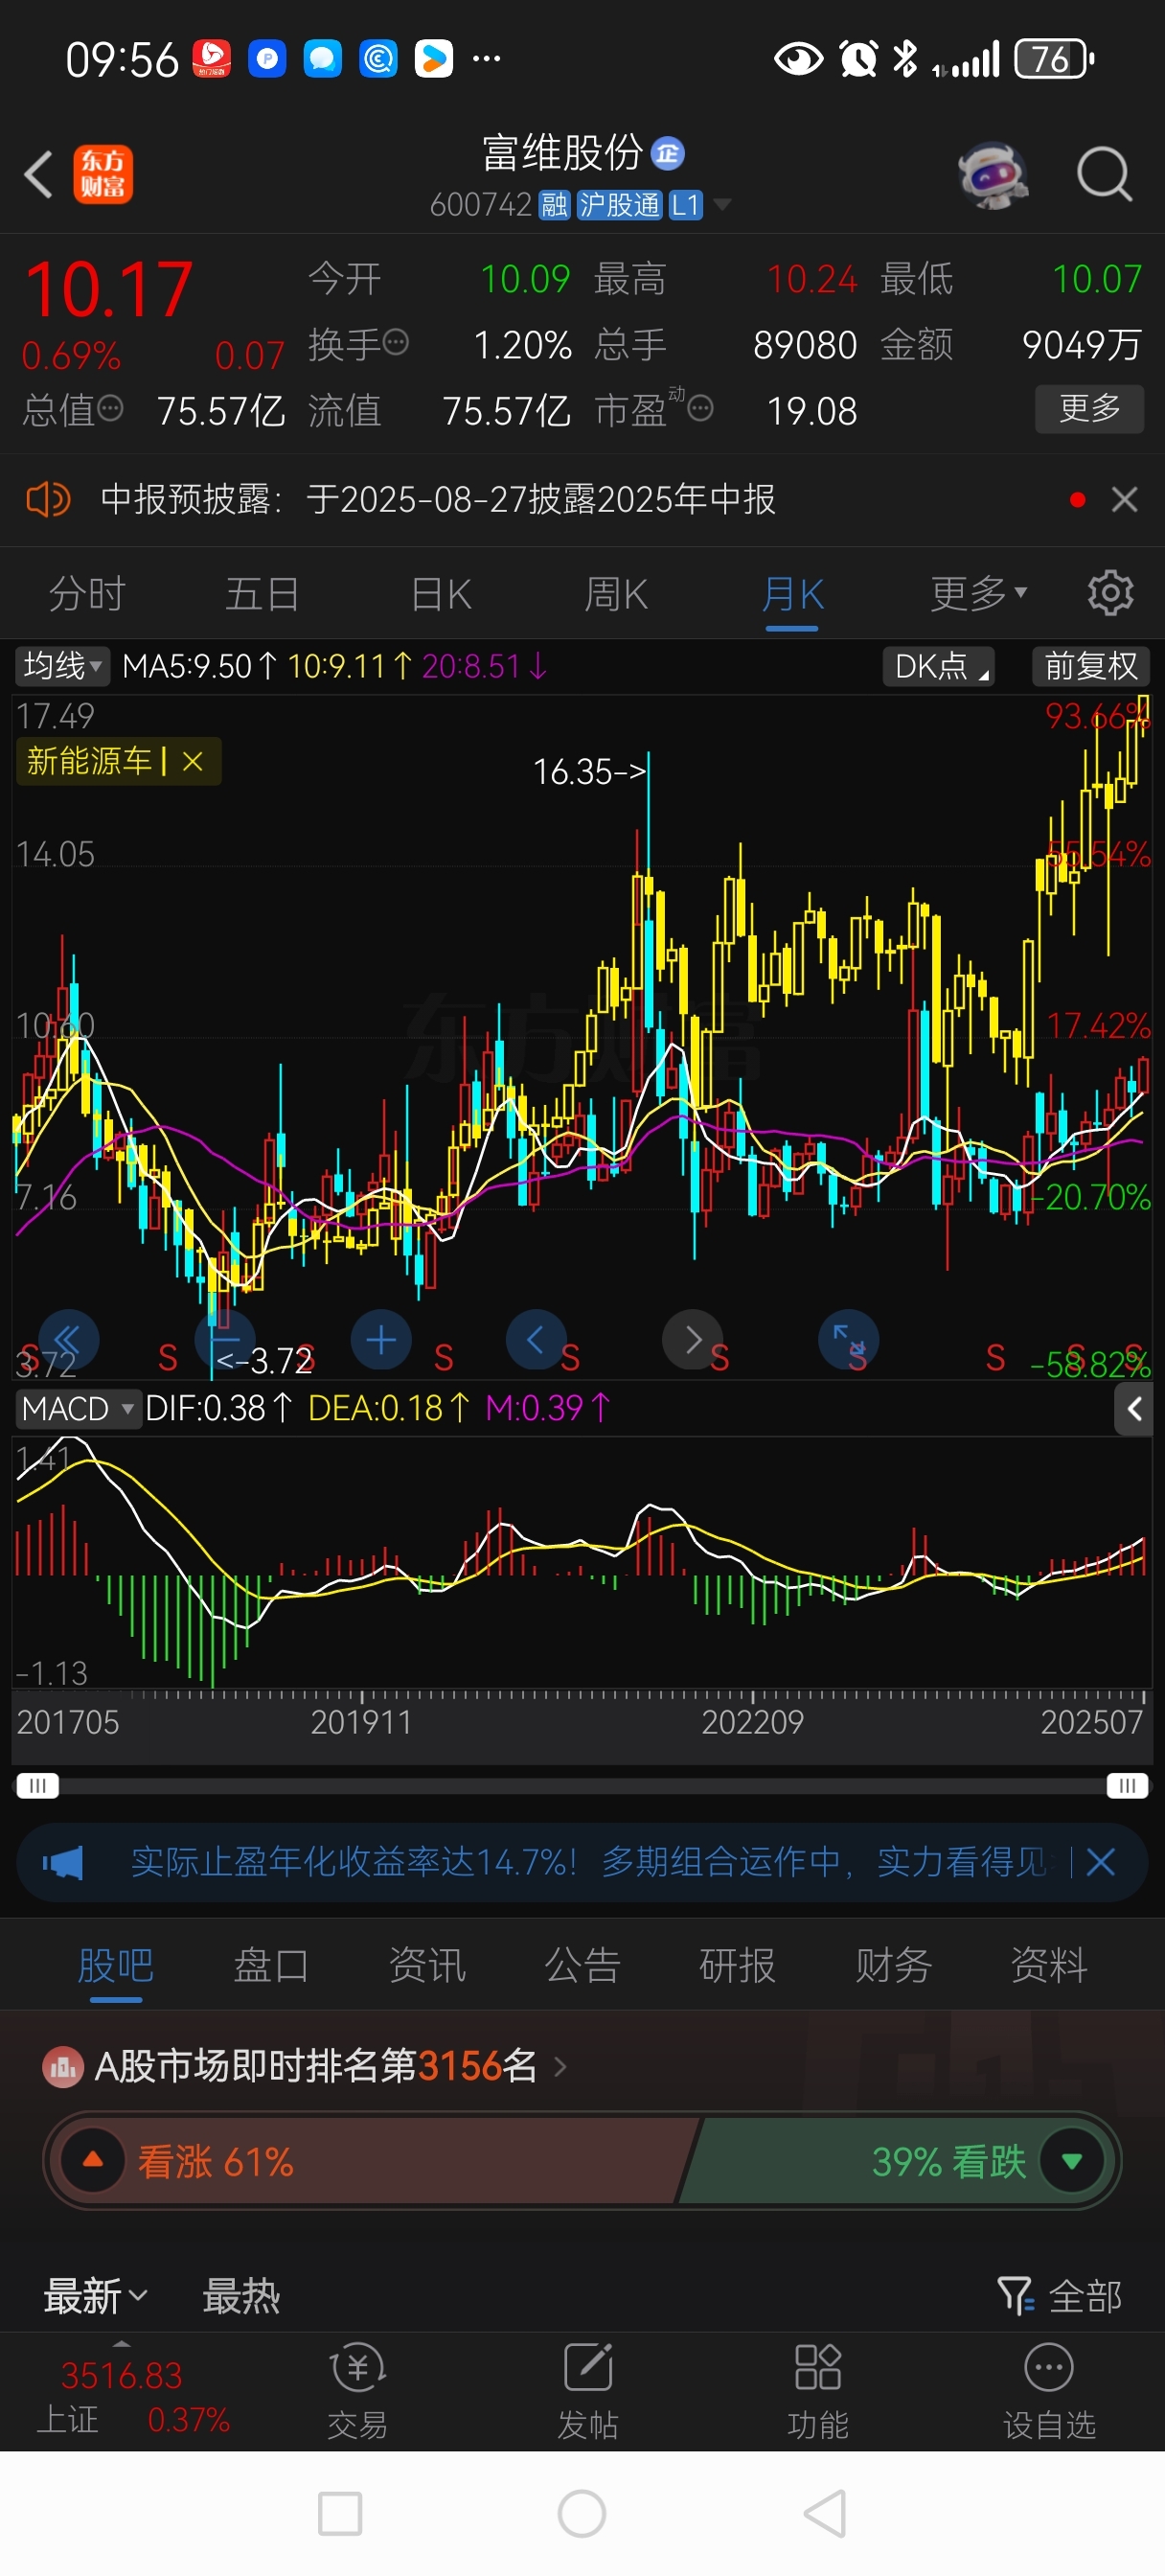Open the 财务 tab

893,1965
